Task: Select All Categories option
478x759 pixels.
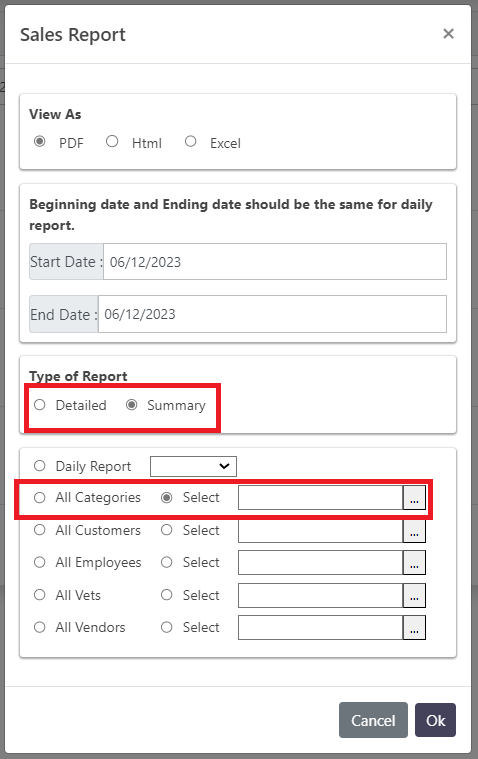Action: point(40,498)
